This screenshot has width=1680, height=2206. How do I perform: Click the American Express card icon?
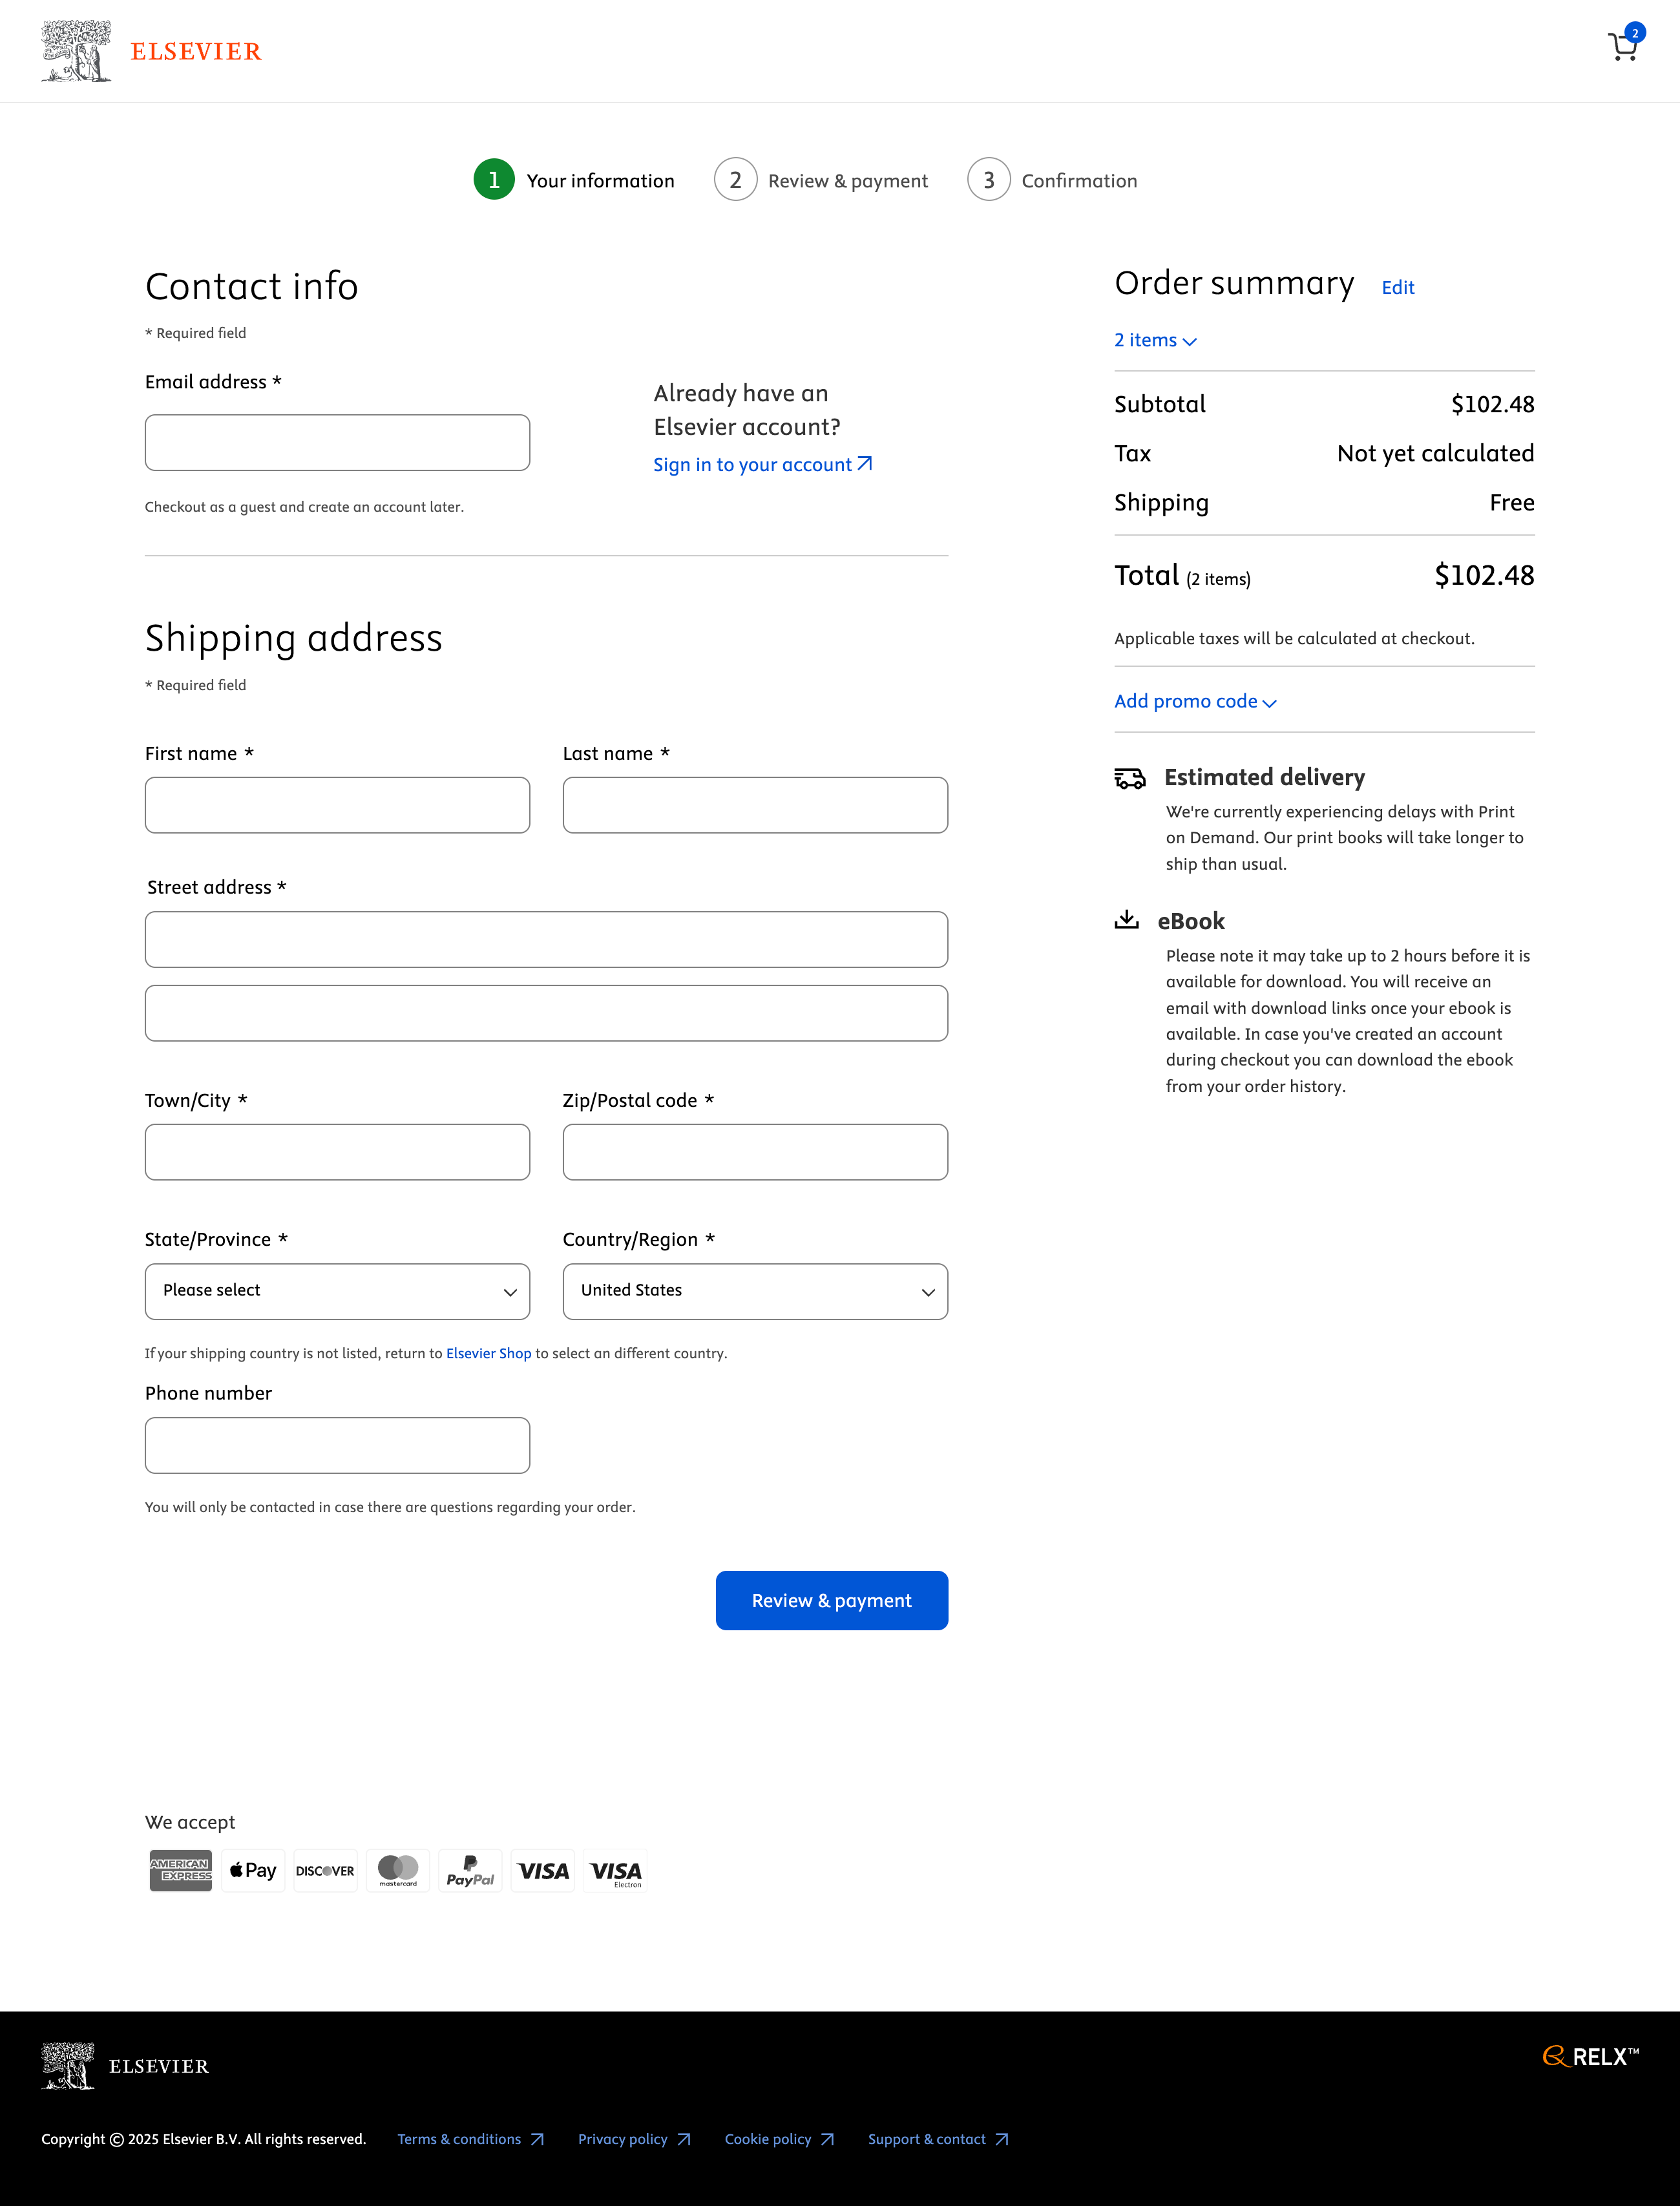tap(180, 1871)
